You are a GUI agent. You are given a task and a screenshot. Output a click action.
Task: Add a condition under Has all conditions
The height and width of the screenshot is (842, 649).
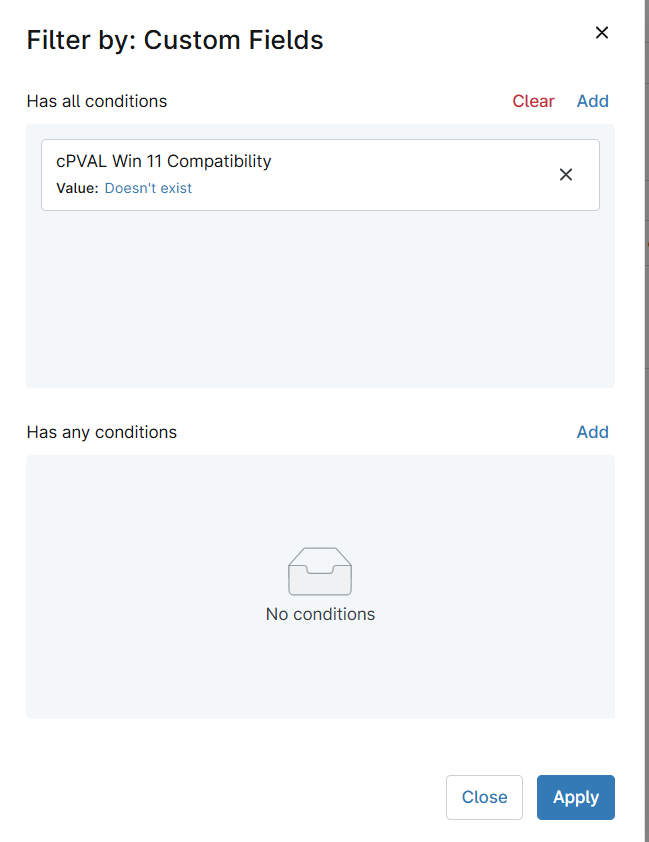[593, 101]
